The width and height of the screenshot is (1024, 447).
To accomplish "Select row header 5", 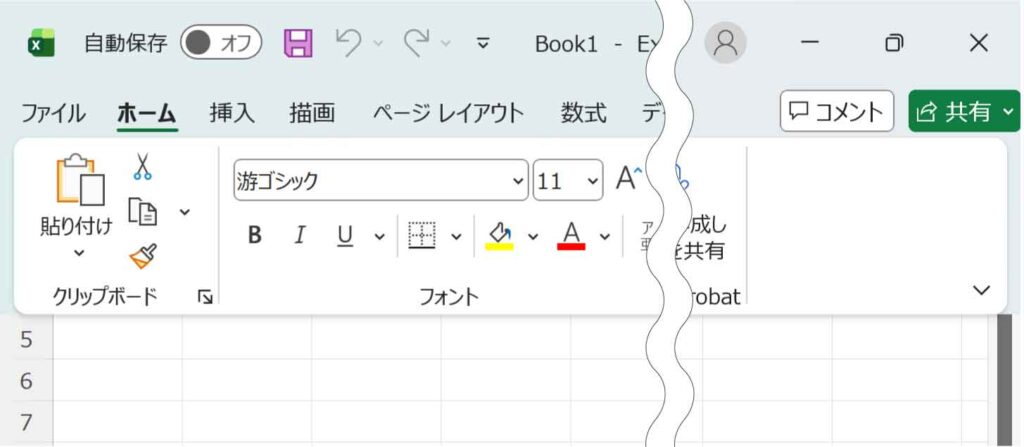I will point(26,339).
